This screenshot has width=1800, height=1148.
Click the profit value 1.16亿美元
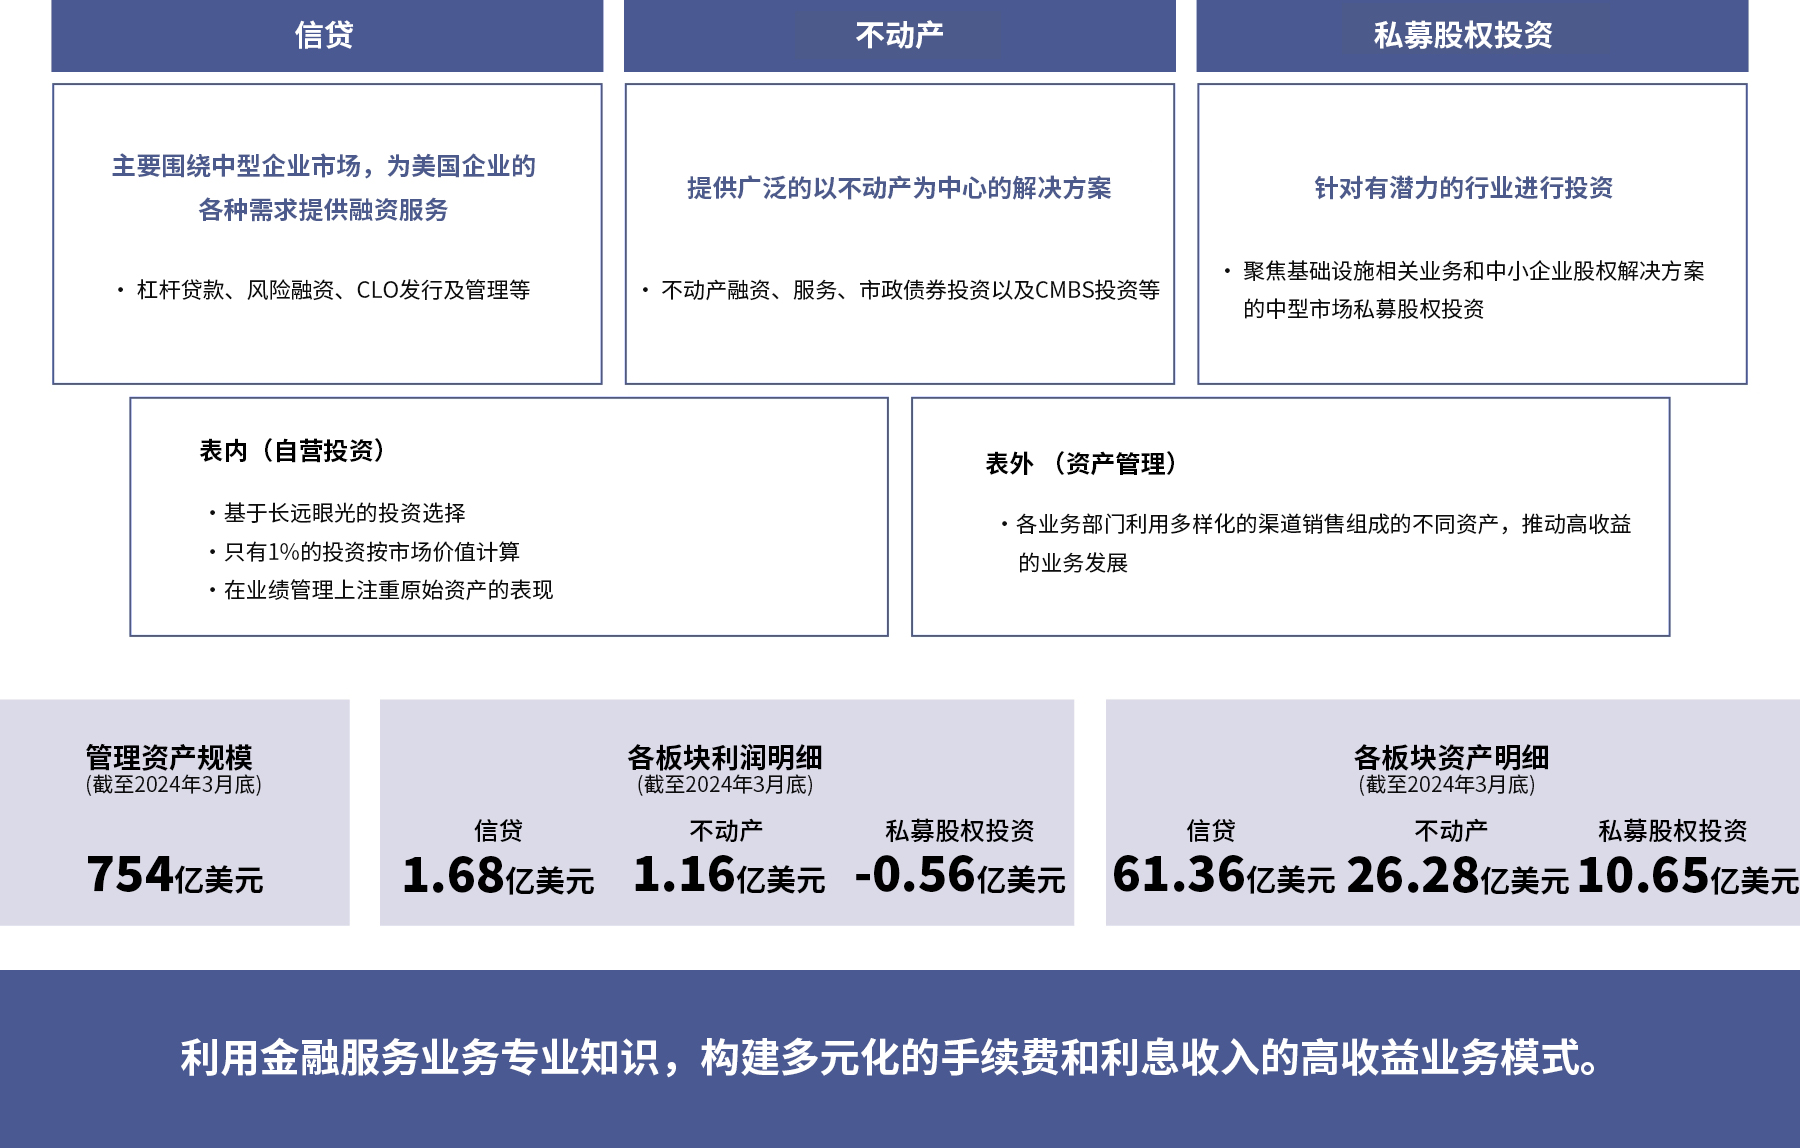coord(729,875)
